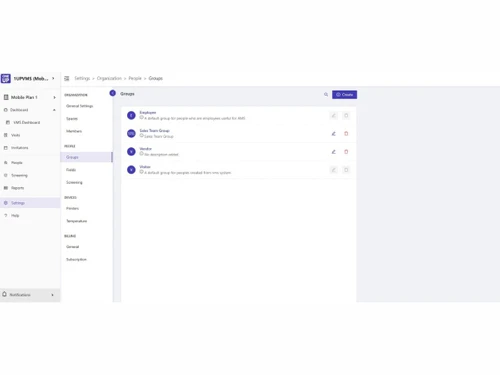Click the Employee group avatar

(x=131, y=115)
